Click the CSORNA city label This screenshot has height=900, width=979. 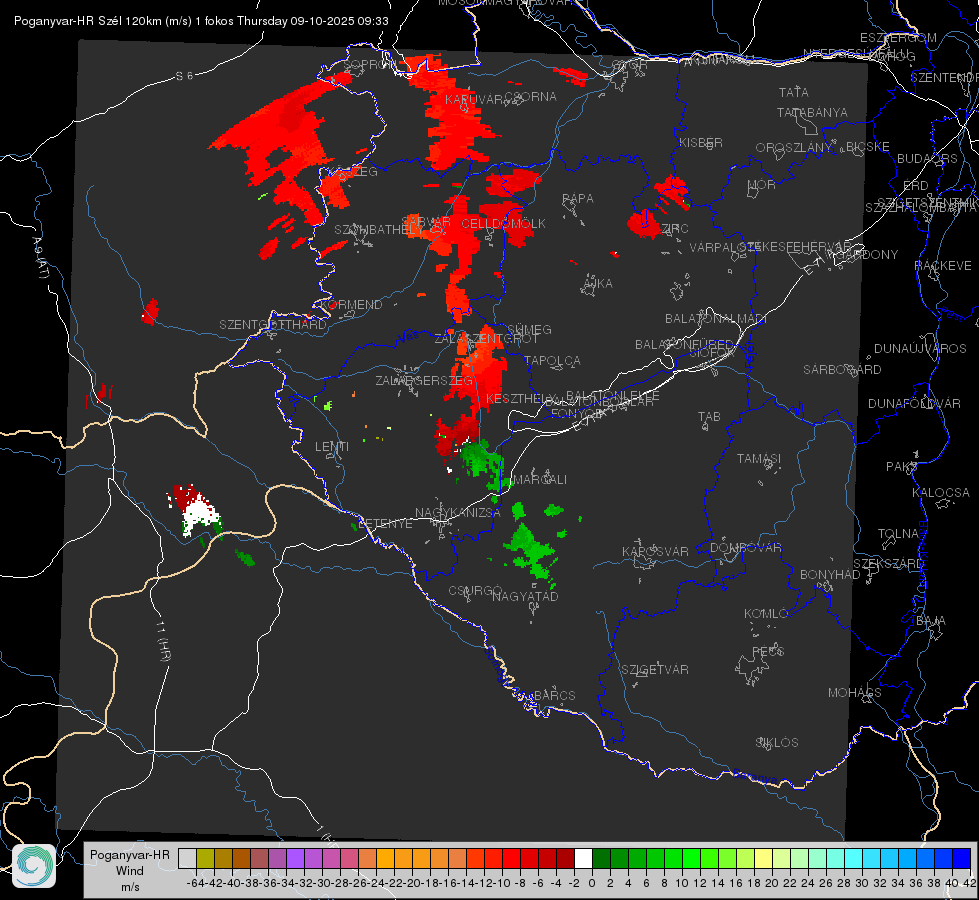530,96
